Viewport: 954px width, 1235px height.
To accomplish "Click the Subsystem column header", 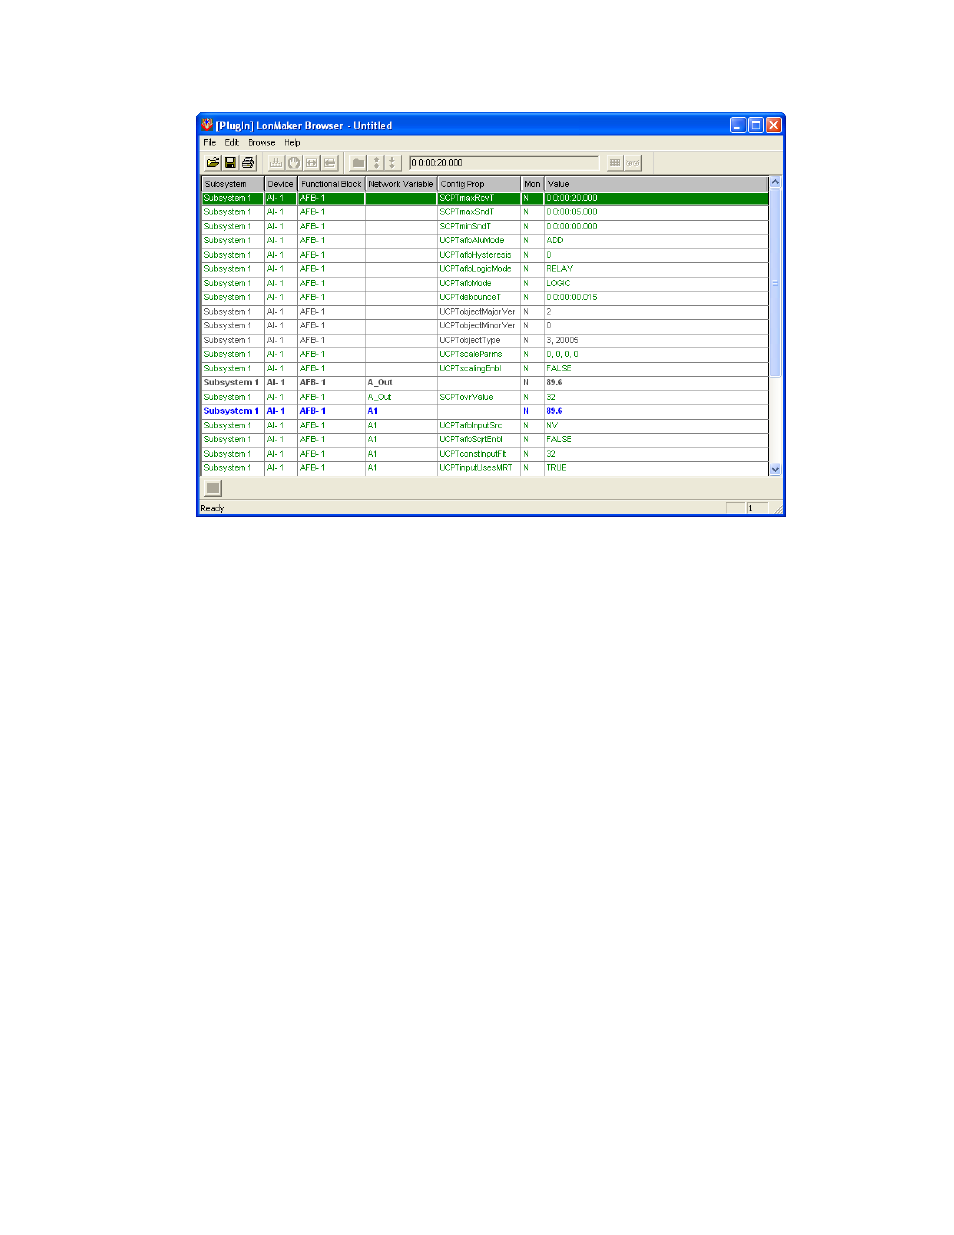I will (232, 184).
